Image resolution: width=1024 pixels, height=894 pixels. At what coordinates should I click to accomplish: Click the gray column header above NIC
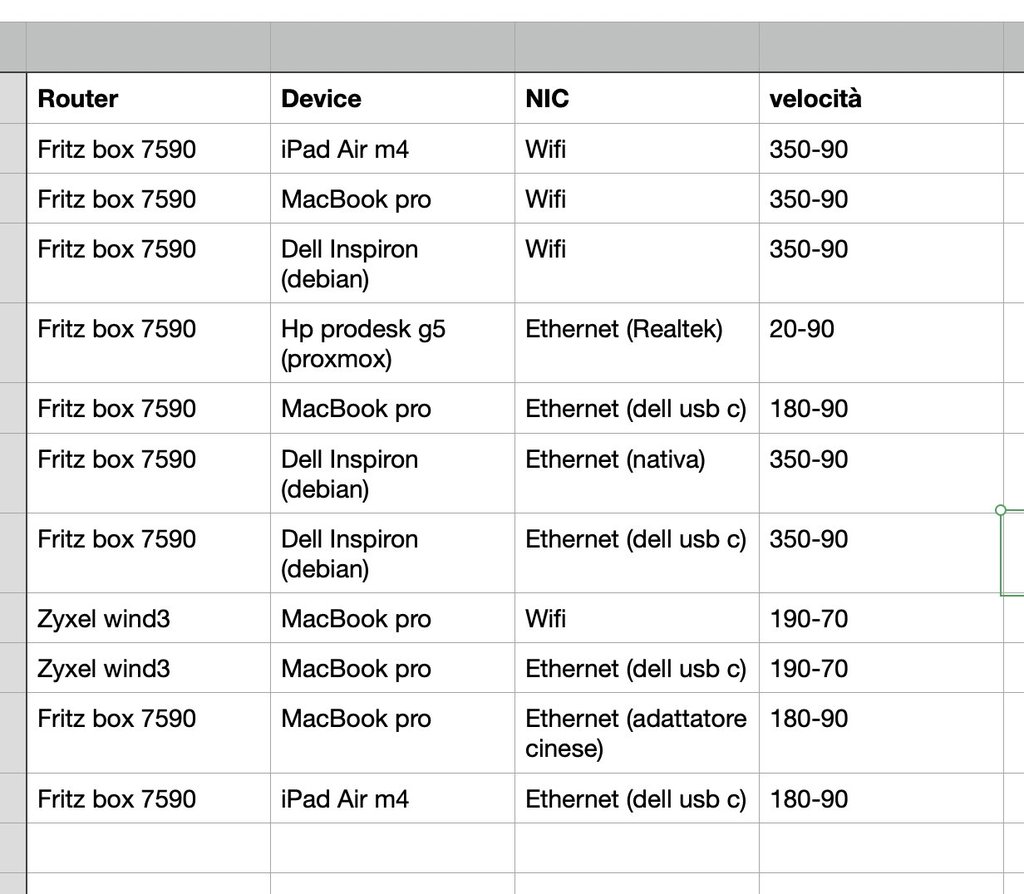[636, 47]
